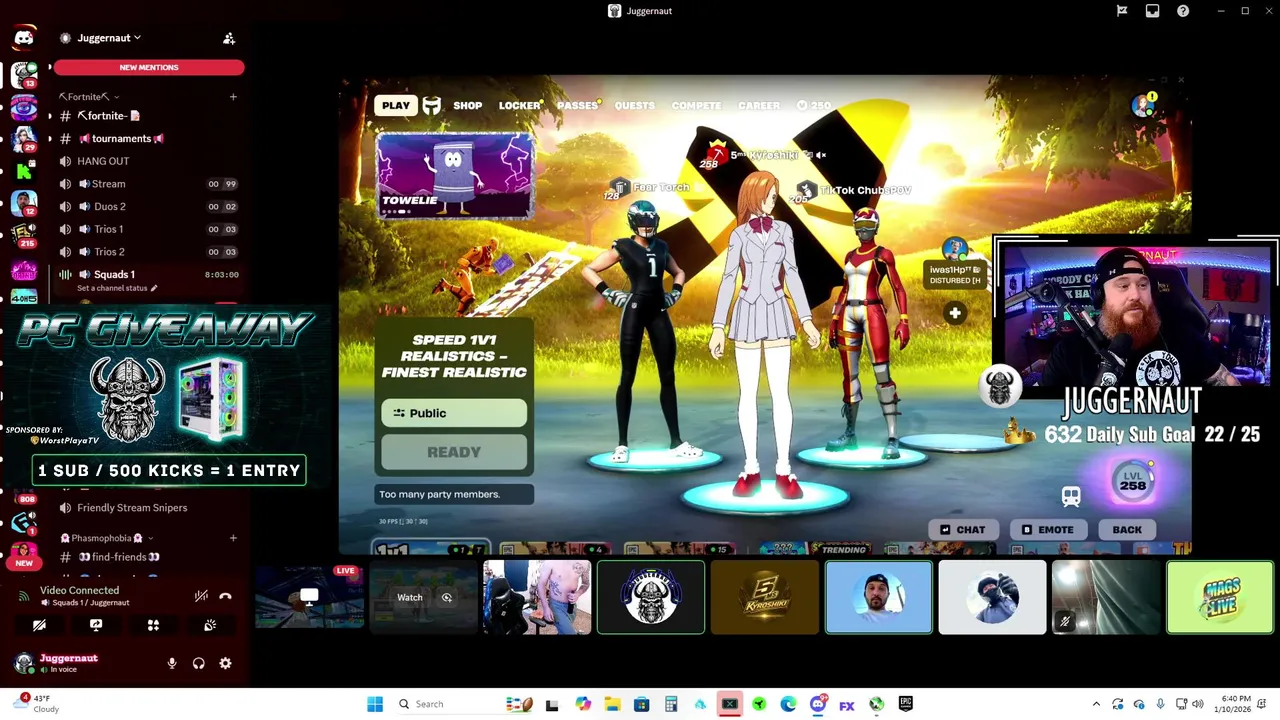The width and height of the screenshot is (1280, 720).
Task: Toggle deafen headphones in Discord user panel
Action: [199, 663]
